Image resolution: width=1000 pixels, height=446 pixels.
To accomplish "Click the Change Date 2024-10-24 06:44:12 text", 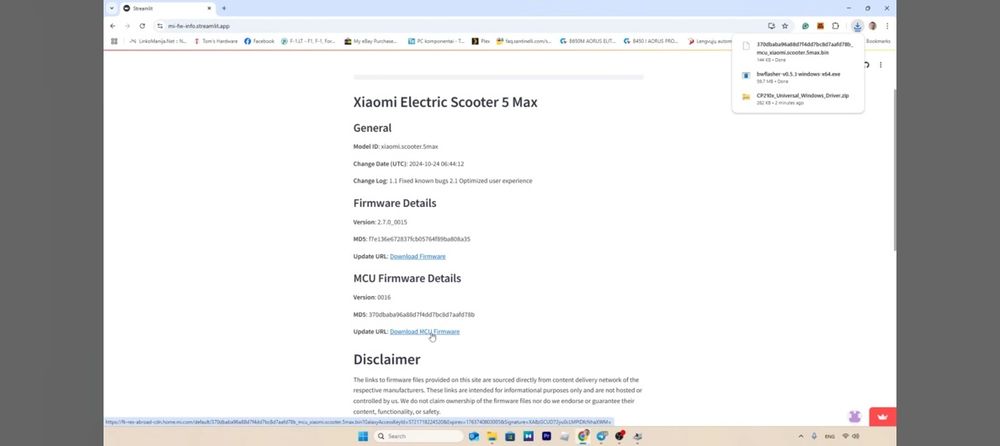I will (437, 164).
